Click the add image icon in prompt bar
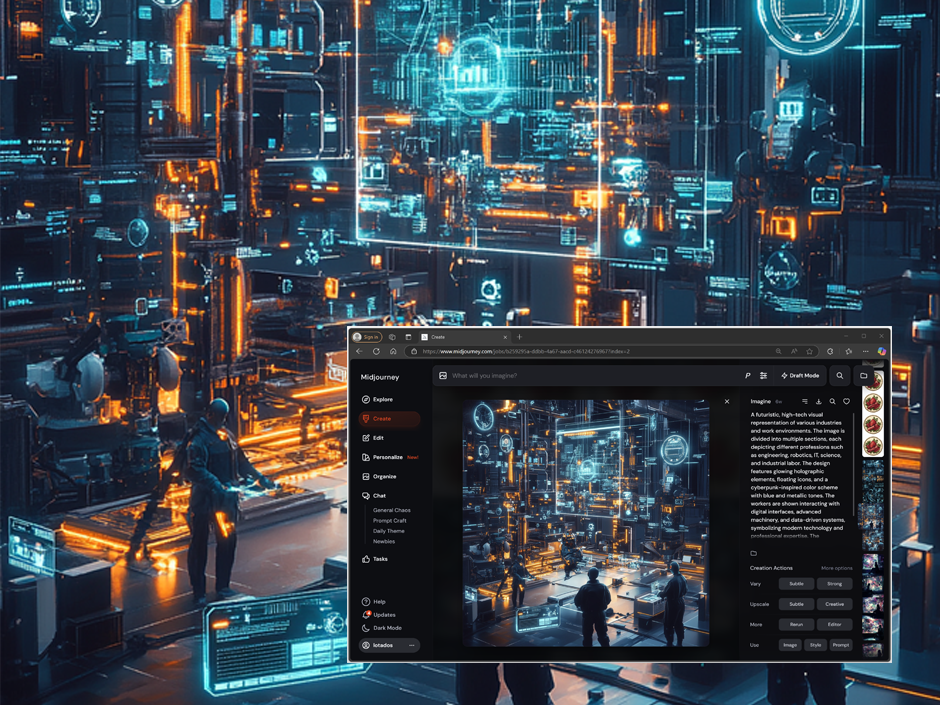The width and height of the screenshot is (940, 705). [x=443, y=376]
